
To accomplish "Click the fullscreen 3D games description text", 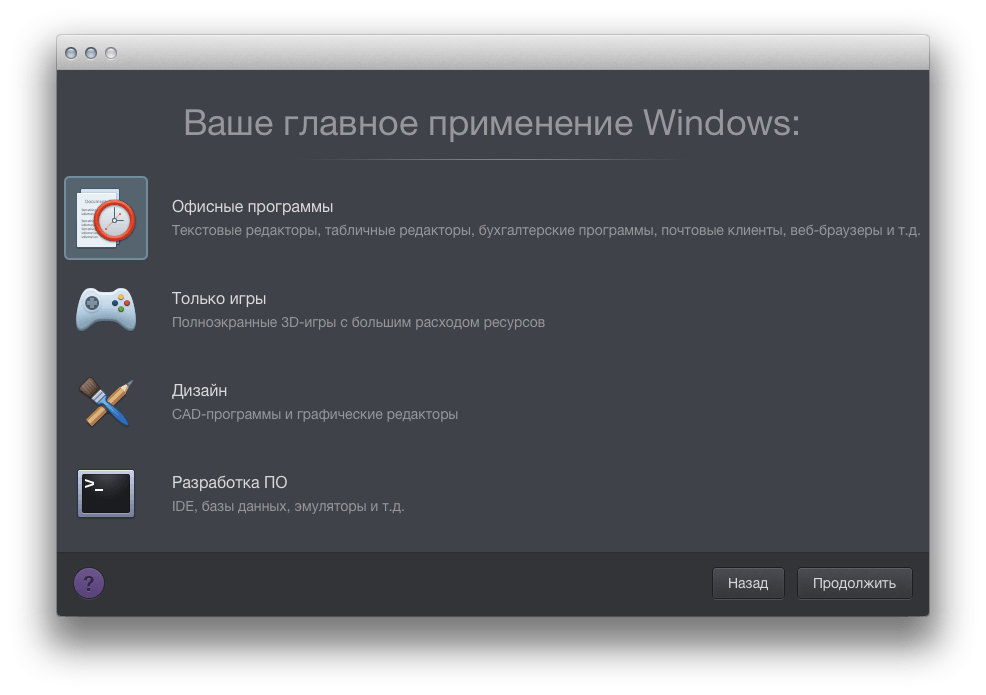I will 358,322.
